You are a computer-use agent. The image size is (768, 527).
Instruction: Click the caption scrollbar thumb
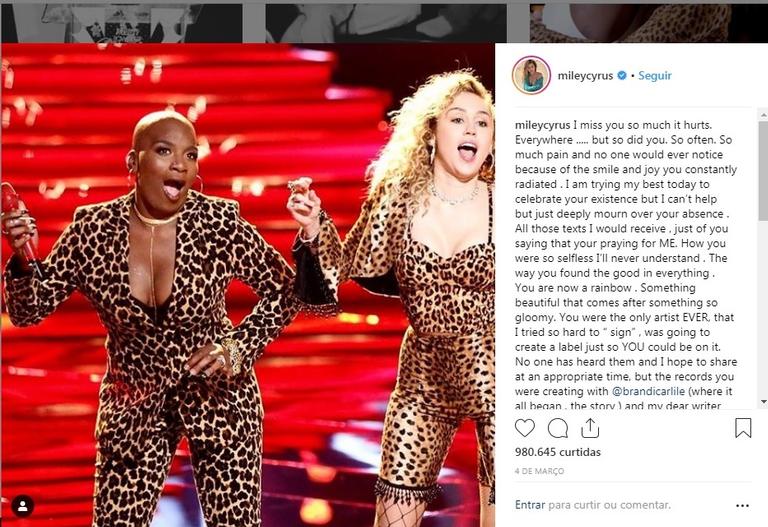tap(764, 171)
